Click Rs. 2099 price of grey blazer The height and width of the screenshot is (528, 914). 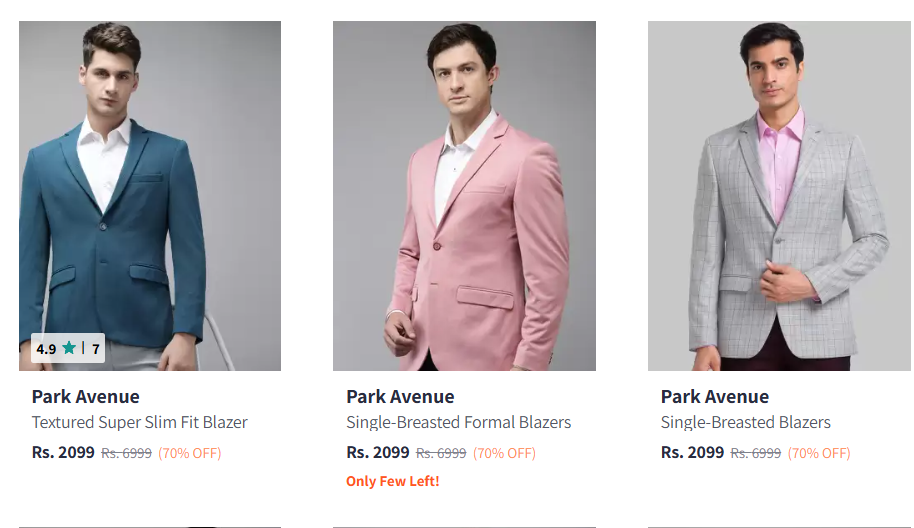692,452
